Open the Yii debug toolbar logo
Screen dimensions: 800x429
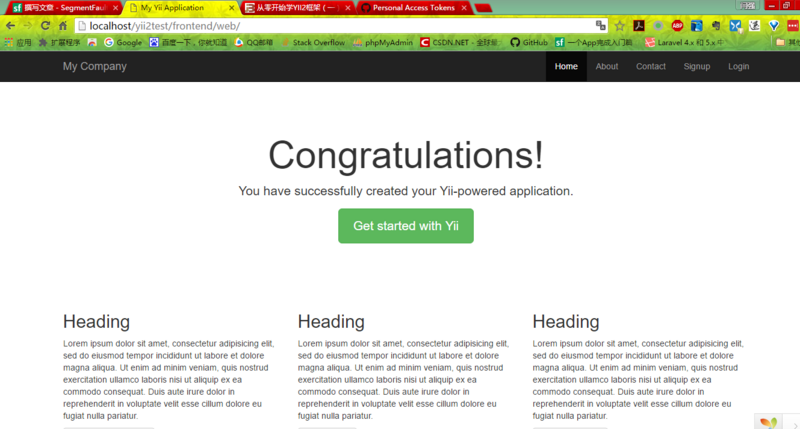[768, 422]
